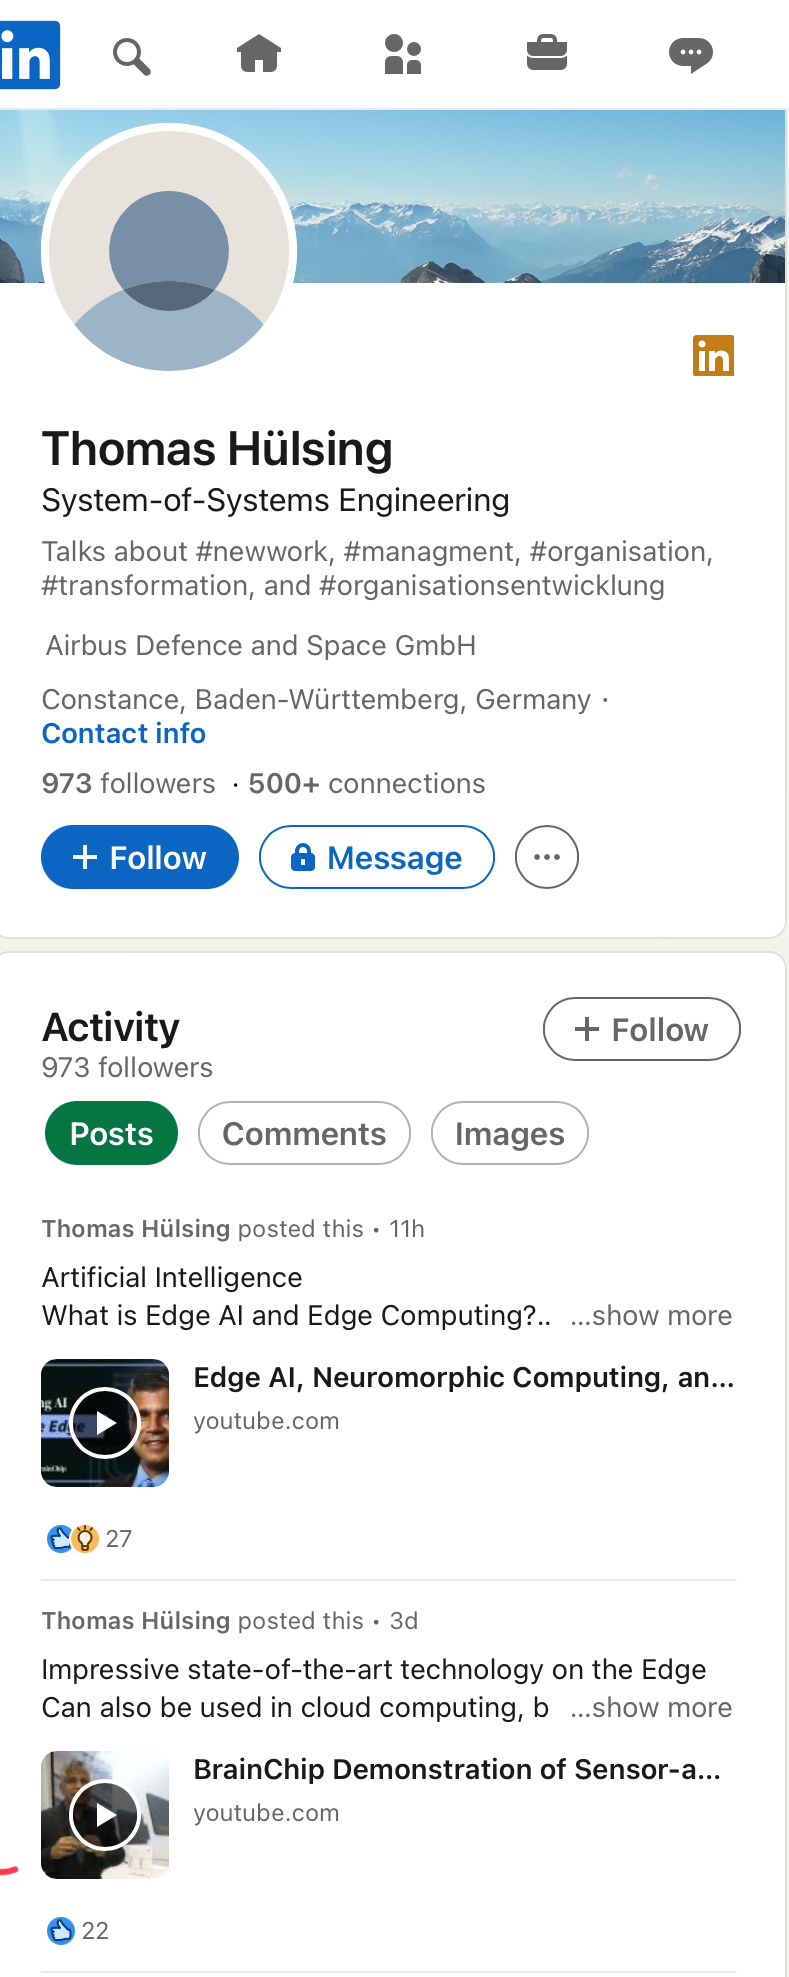The width and height of the screenshot is (789, 1977).
Task: Follow Thomas Hülsing with the blue button
Action: point(140,857)
